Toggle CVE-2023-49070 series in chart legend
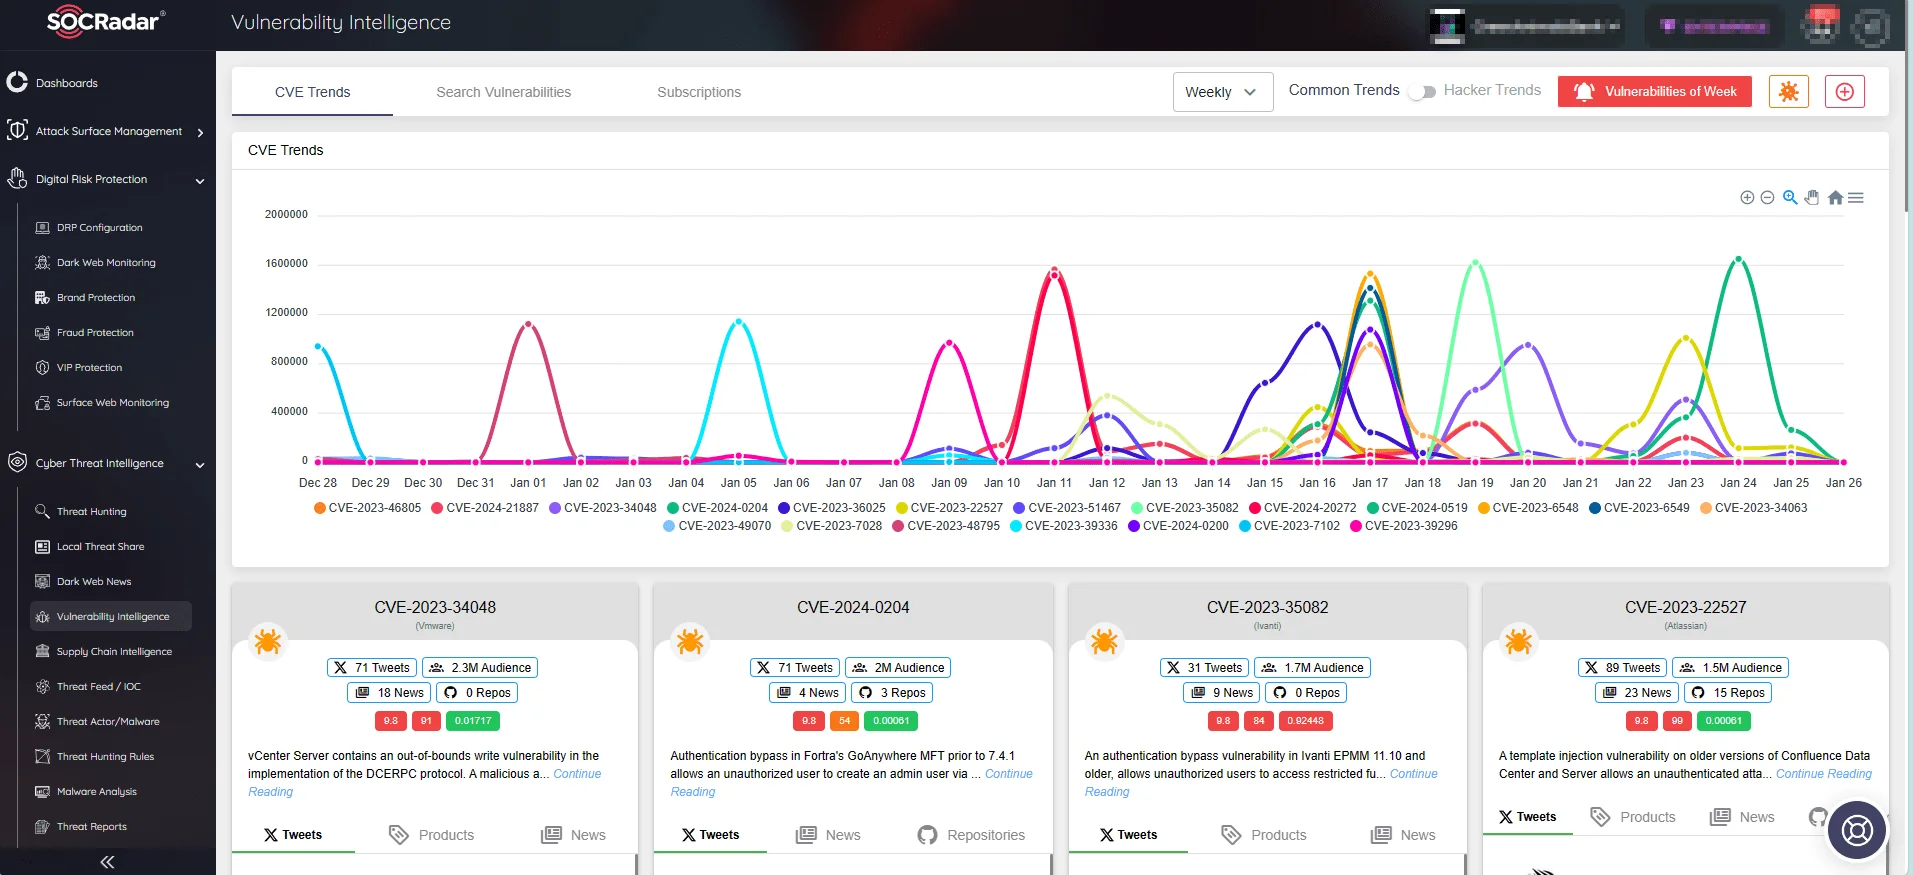This screenshot has height=875, width=1913. (717, 526)
